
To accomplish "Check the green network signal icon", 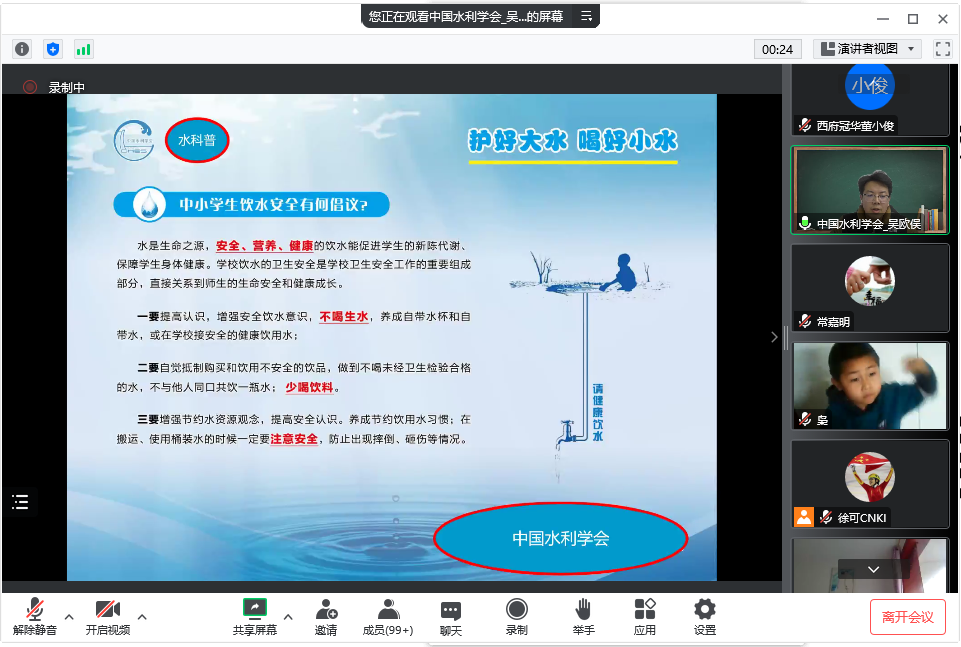I will click(x=83, y=49).
